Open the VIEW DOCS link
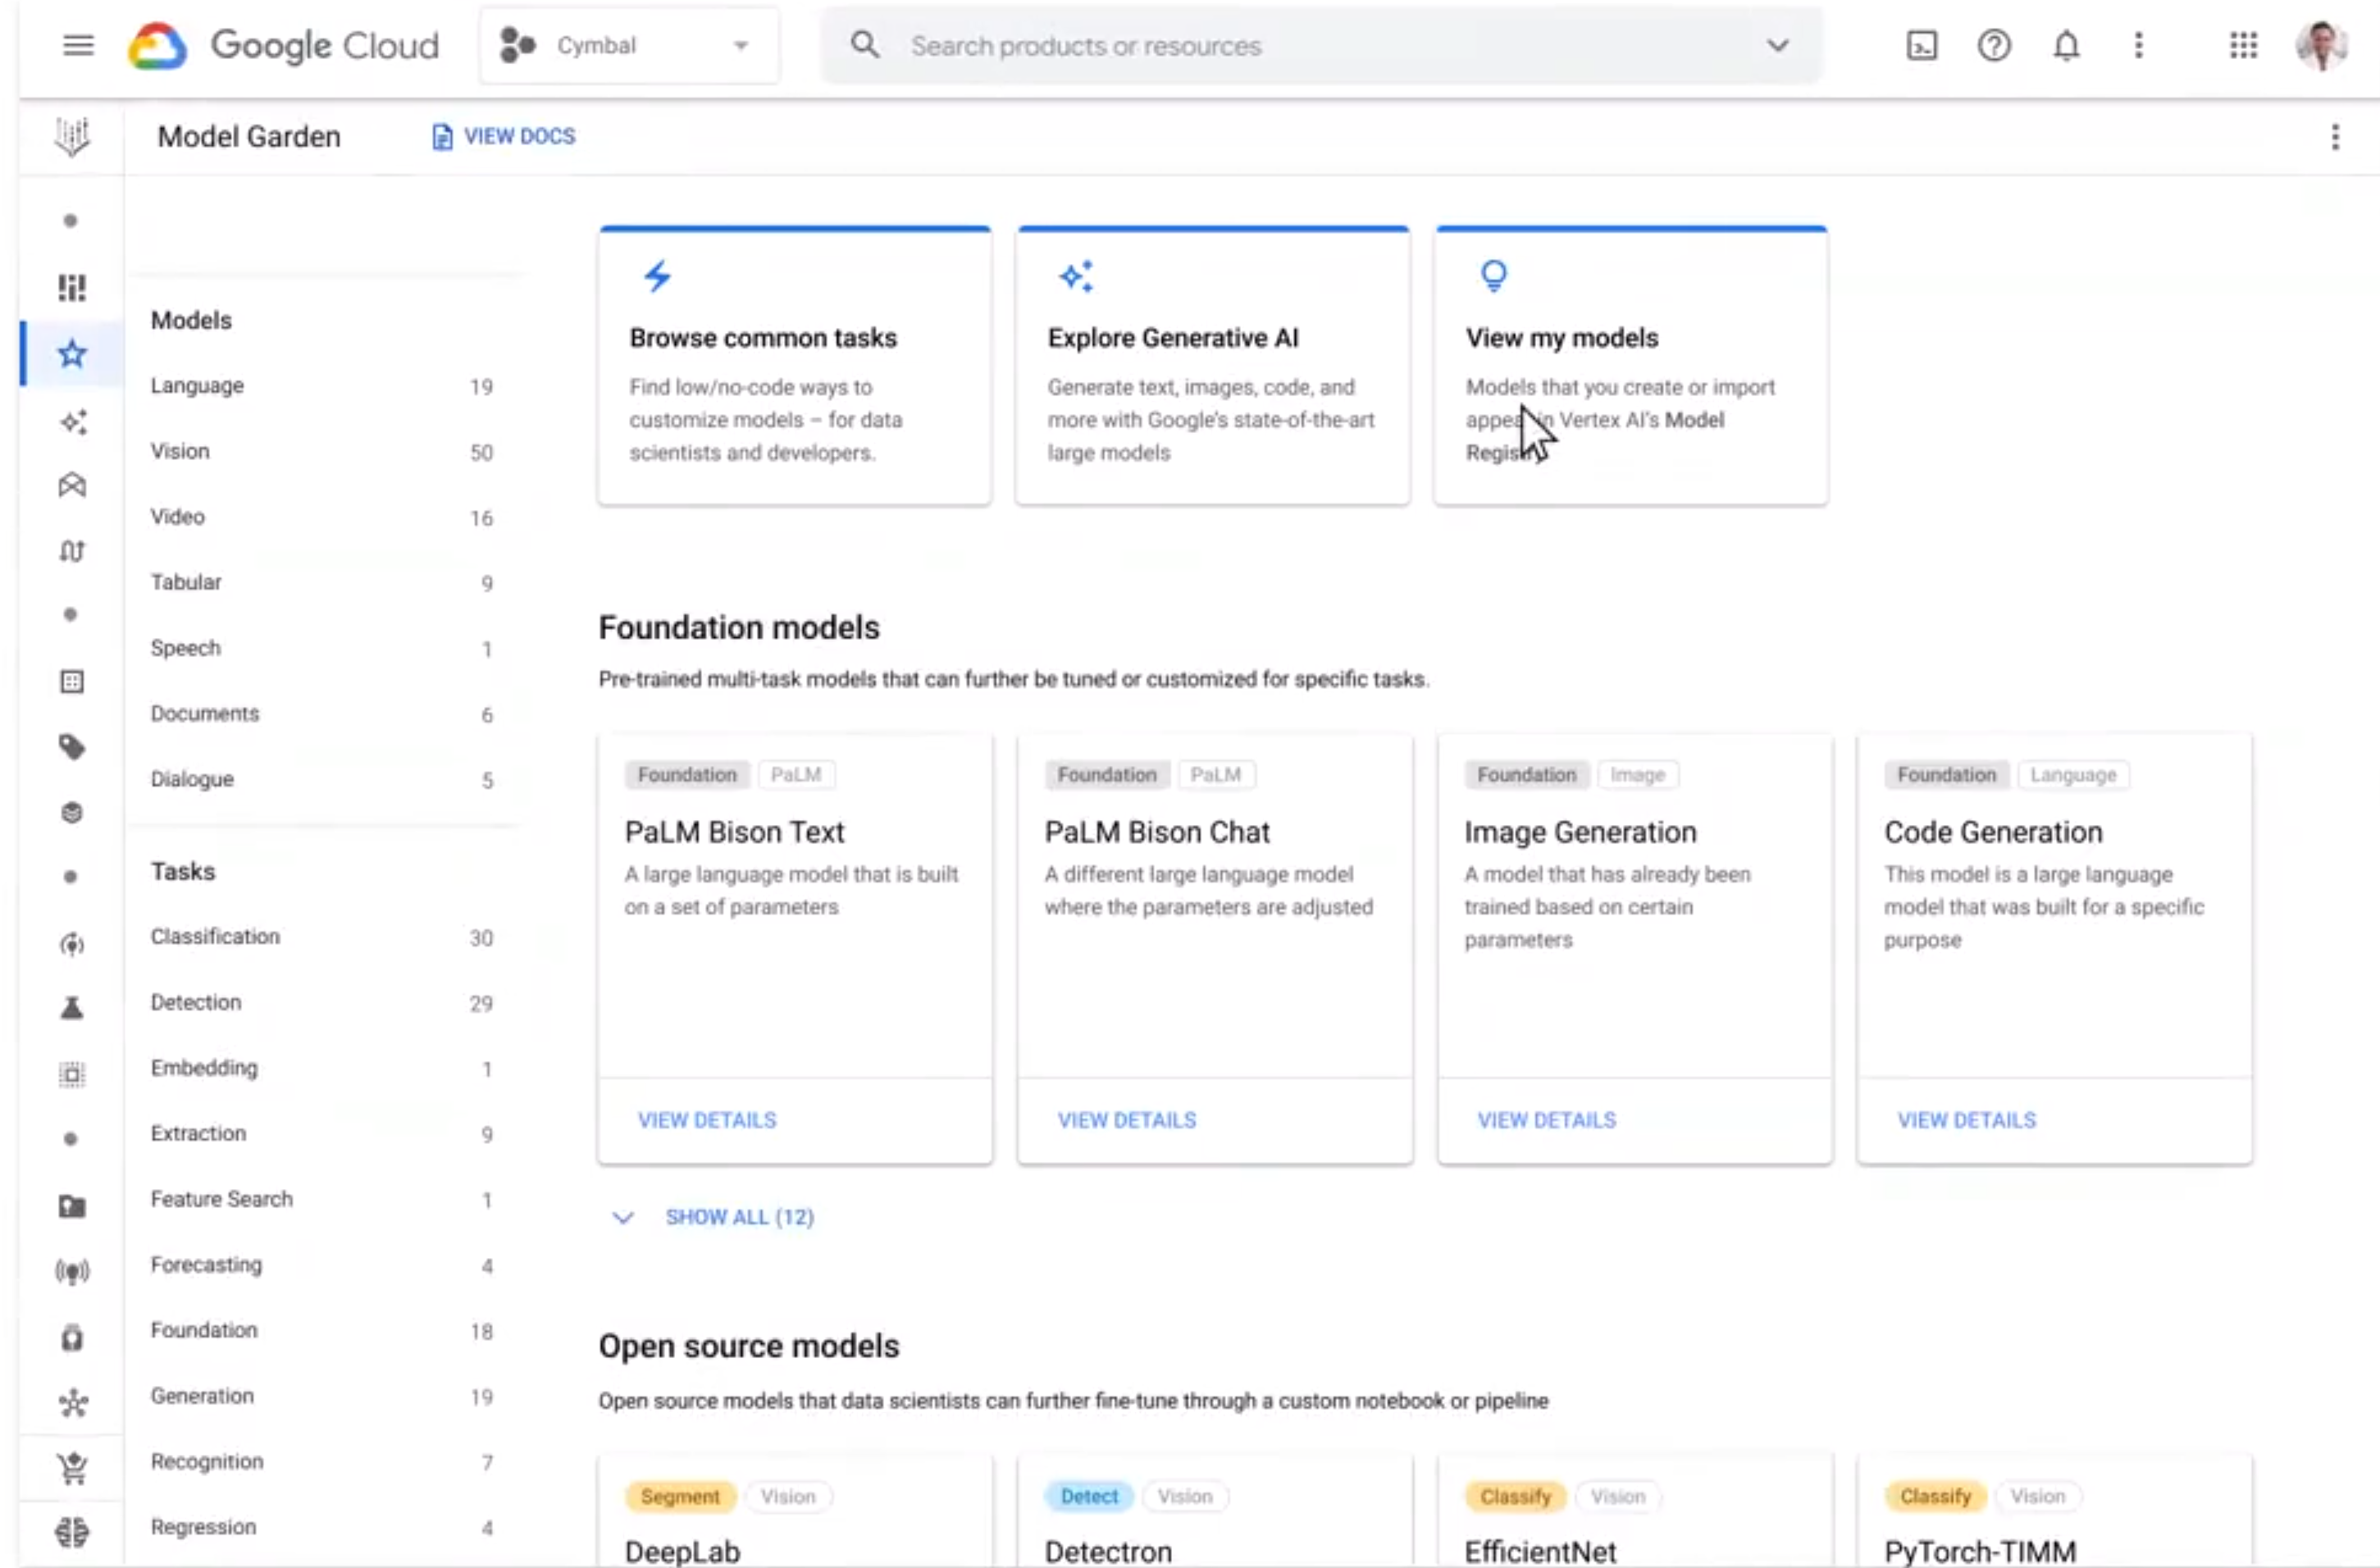Viewport: 2380px width, 1568px height. [504, 137]
